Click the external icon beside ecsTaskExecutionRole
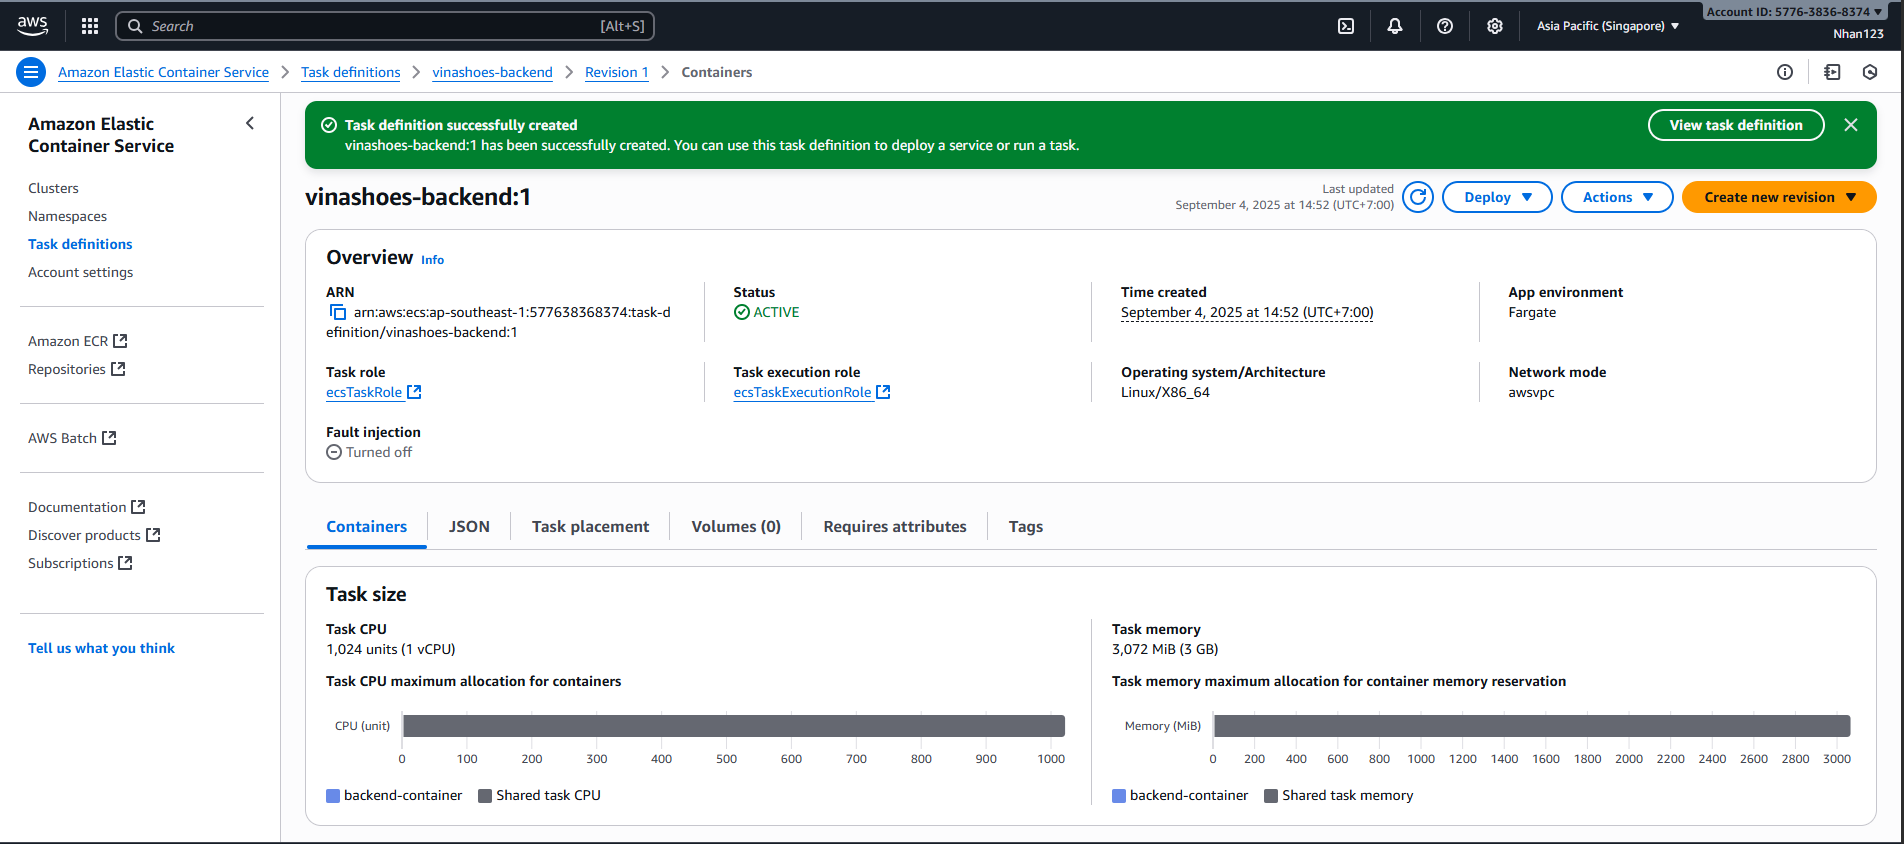 pos(883,392)
